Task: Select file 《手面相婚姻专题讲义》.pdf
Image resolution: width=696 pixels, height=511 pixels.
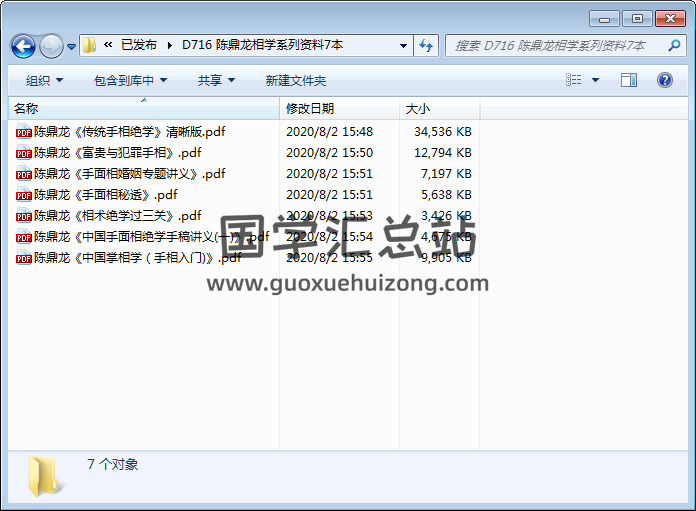Action: click(130, 174)
